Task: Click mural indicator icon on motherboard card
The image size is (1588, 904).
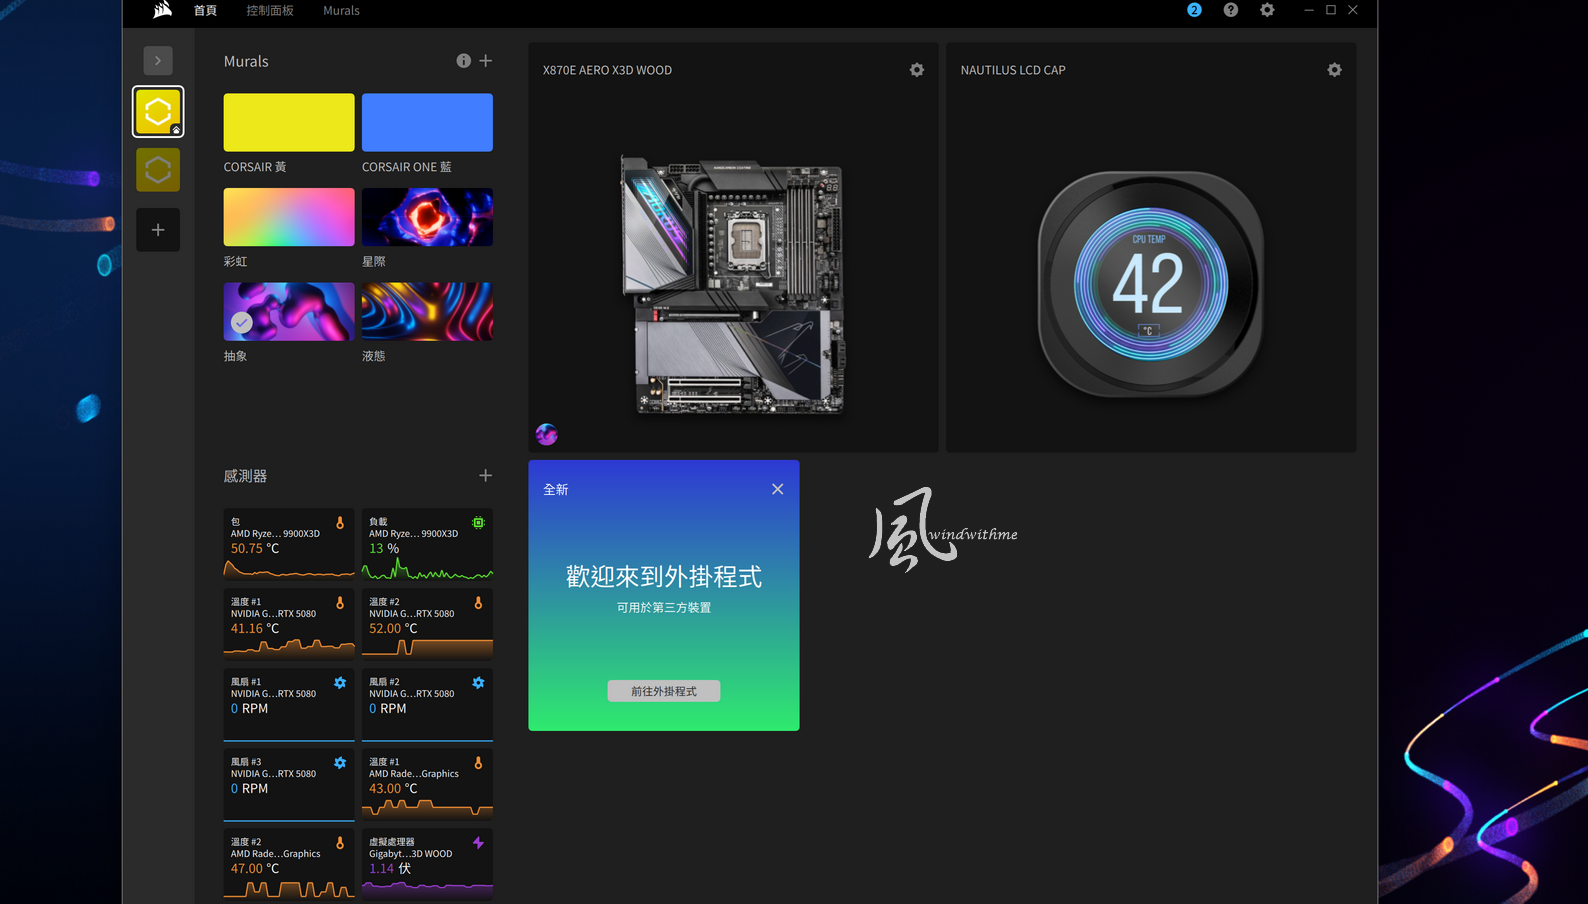Action: [x=546, y=434]
